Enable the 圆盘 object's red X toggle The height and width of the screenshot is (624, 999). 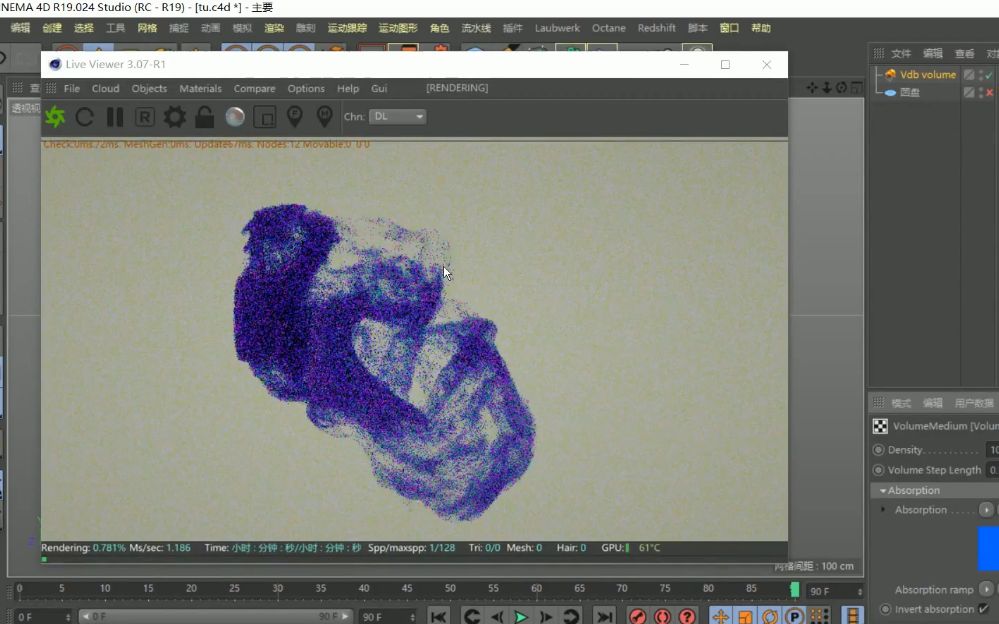[990, 92]
